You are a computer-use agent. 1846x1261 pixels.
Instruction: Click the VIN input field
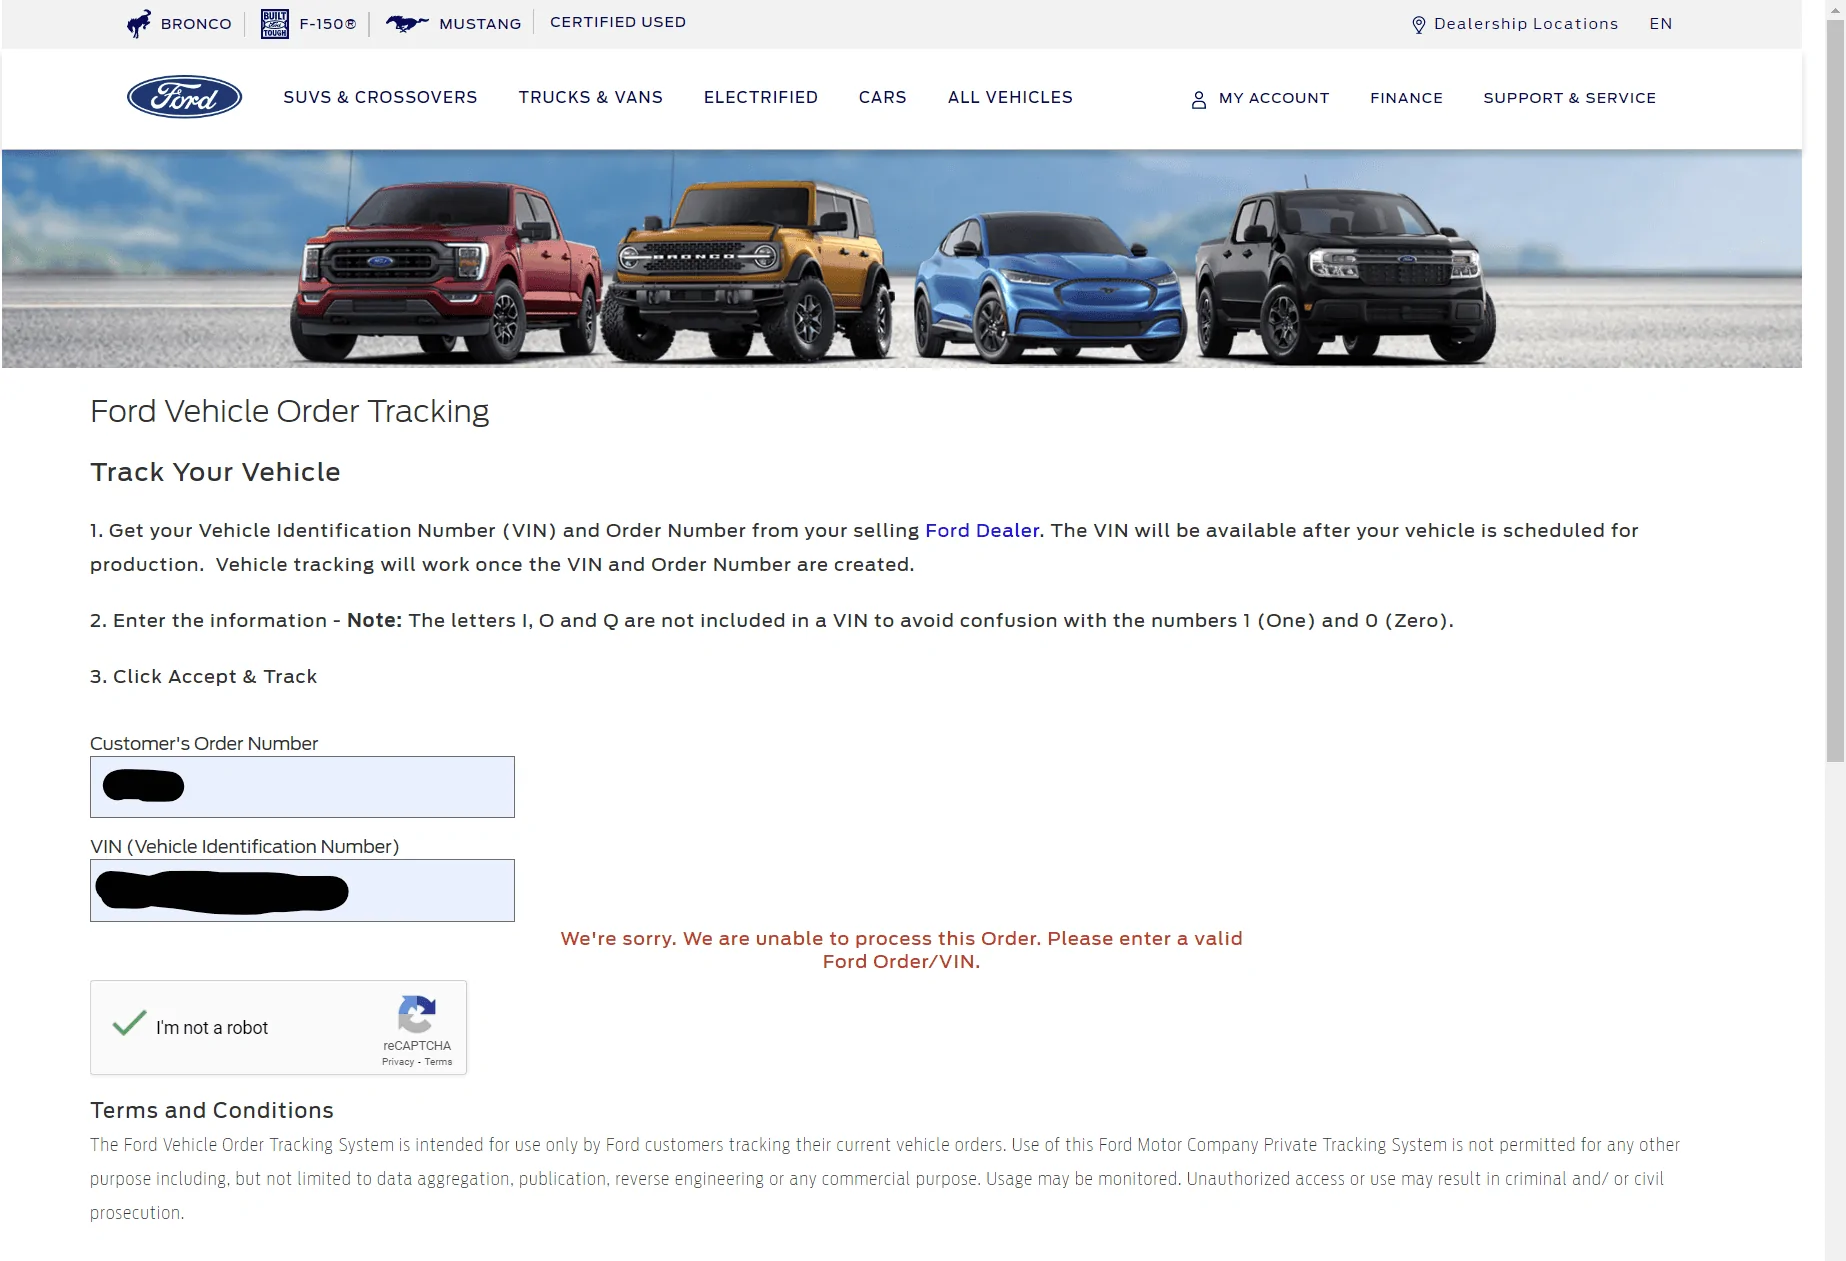pos(302,890)
